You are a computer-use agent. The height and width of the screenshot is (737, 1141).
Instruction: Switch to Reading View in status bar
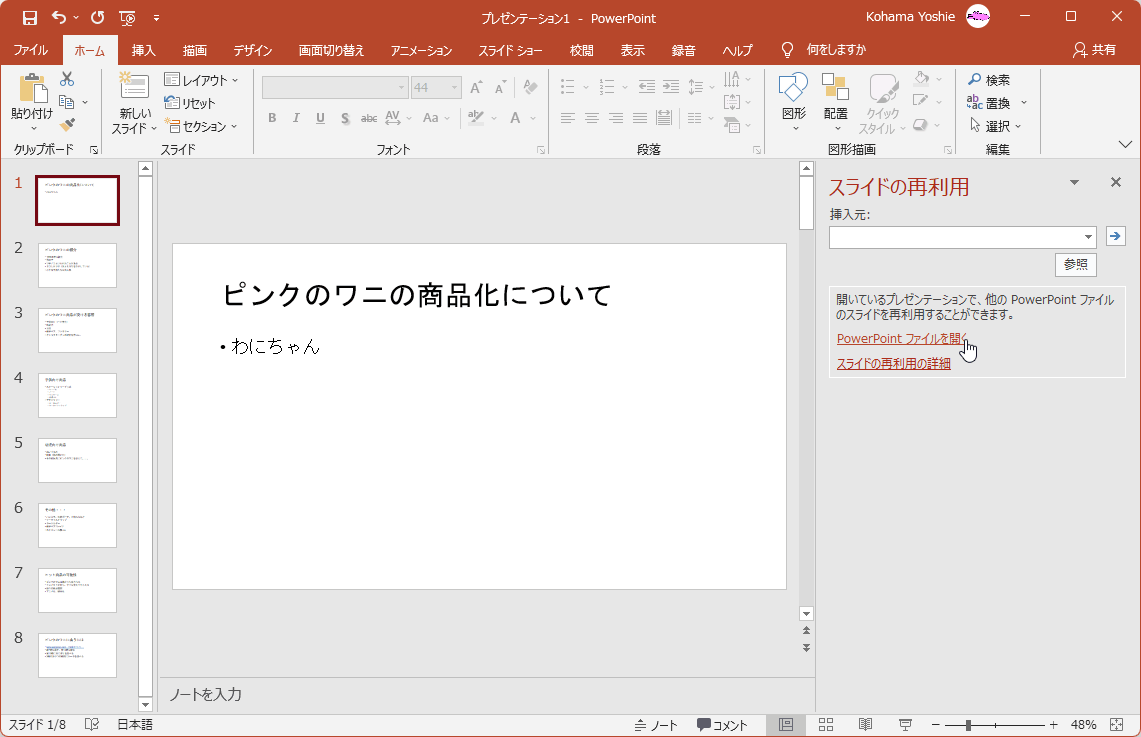pos(865,725)
